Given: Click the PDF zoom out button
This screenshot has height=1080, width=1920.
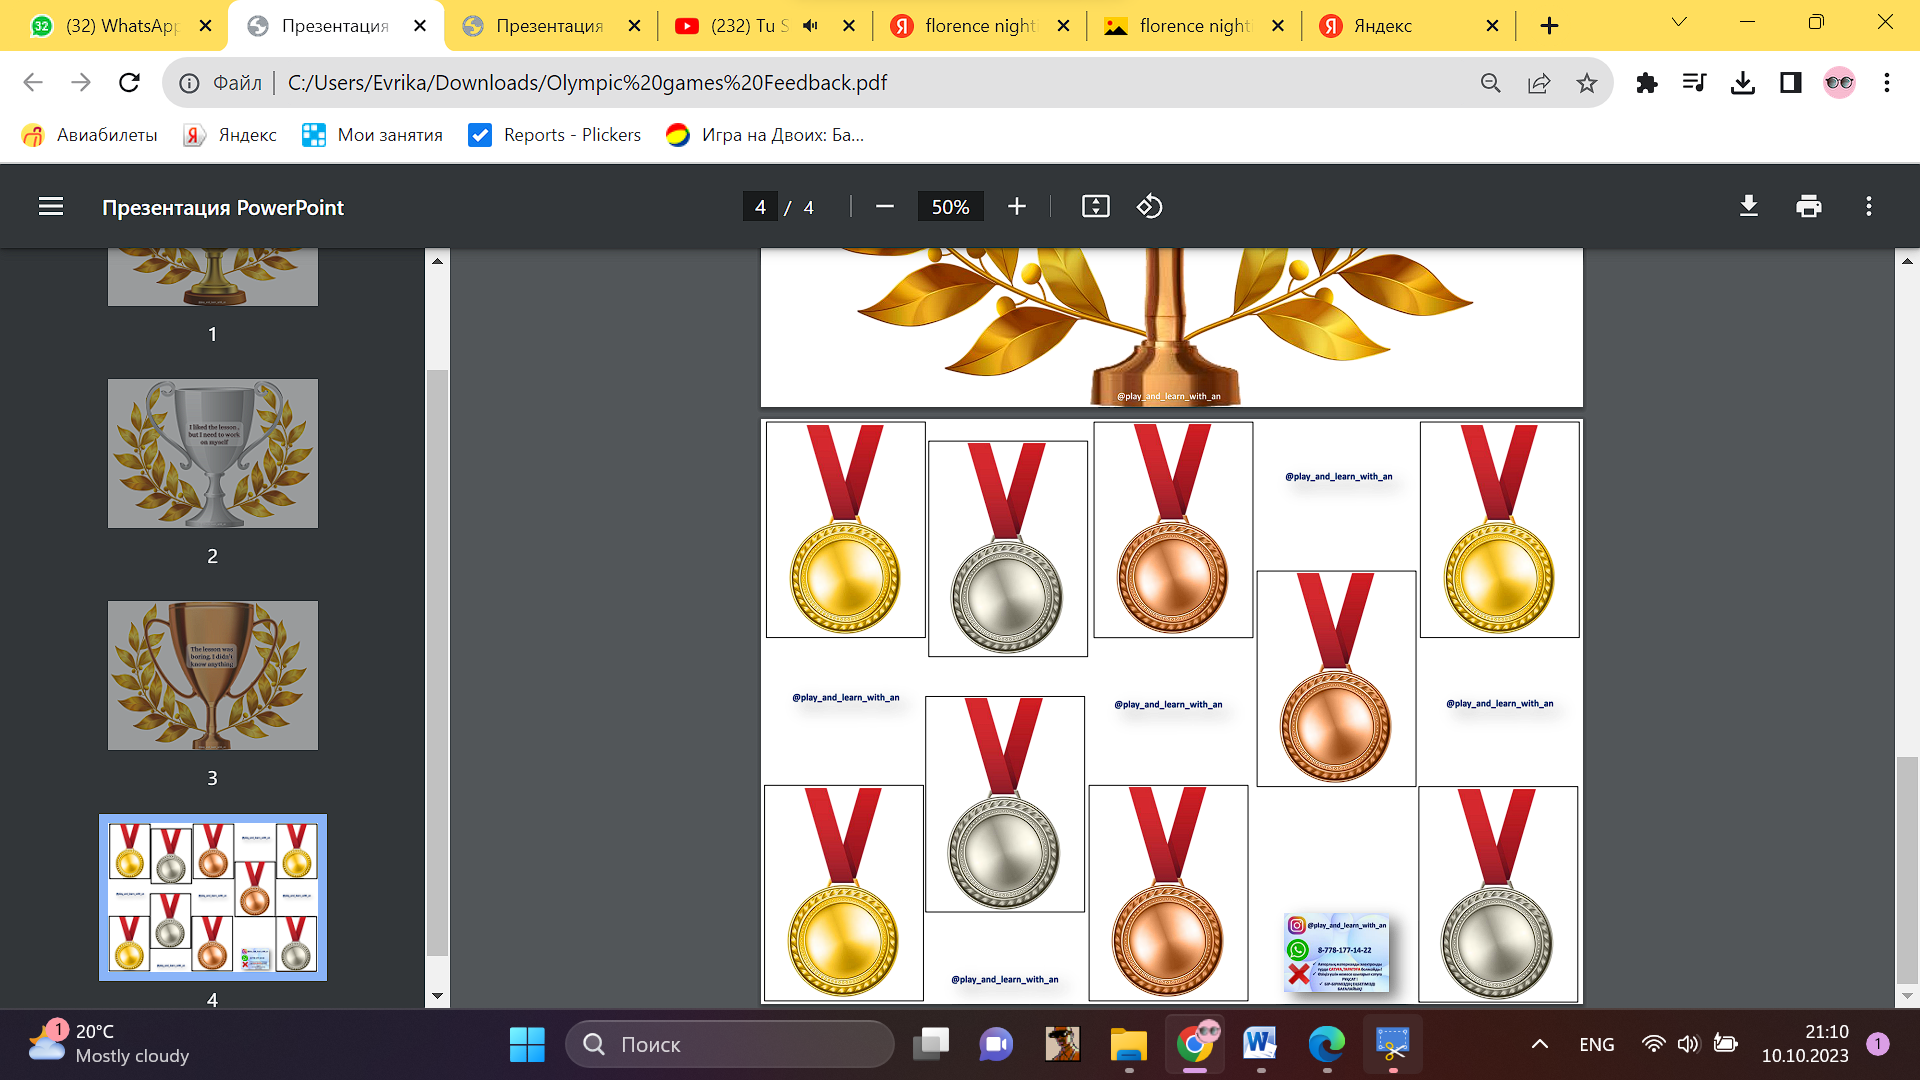Looking at the screenshot, I should pos(884,207).
